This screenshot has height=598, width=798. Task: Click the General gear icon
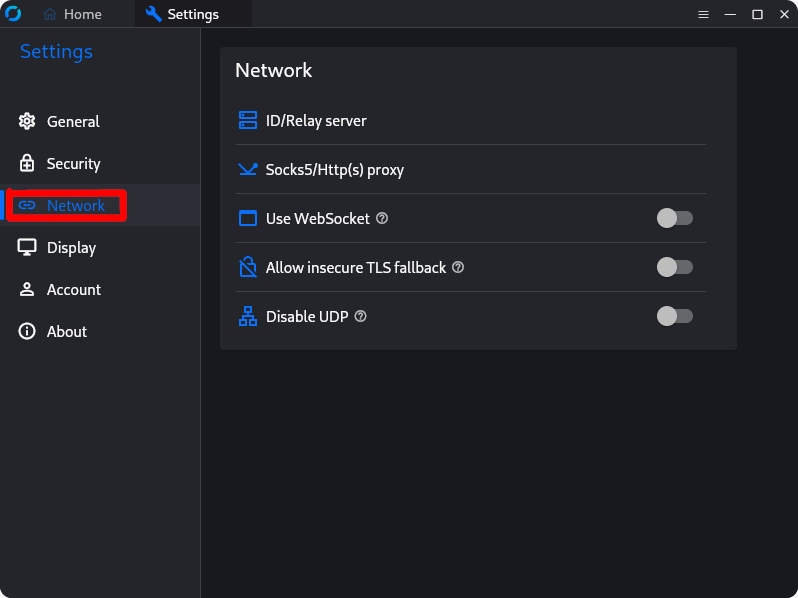tap(27, 121)
